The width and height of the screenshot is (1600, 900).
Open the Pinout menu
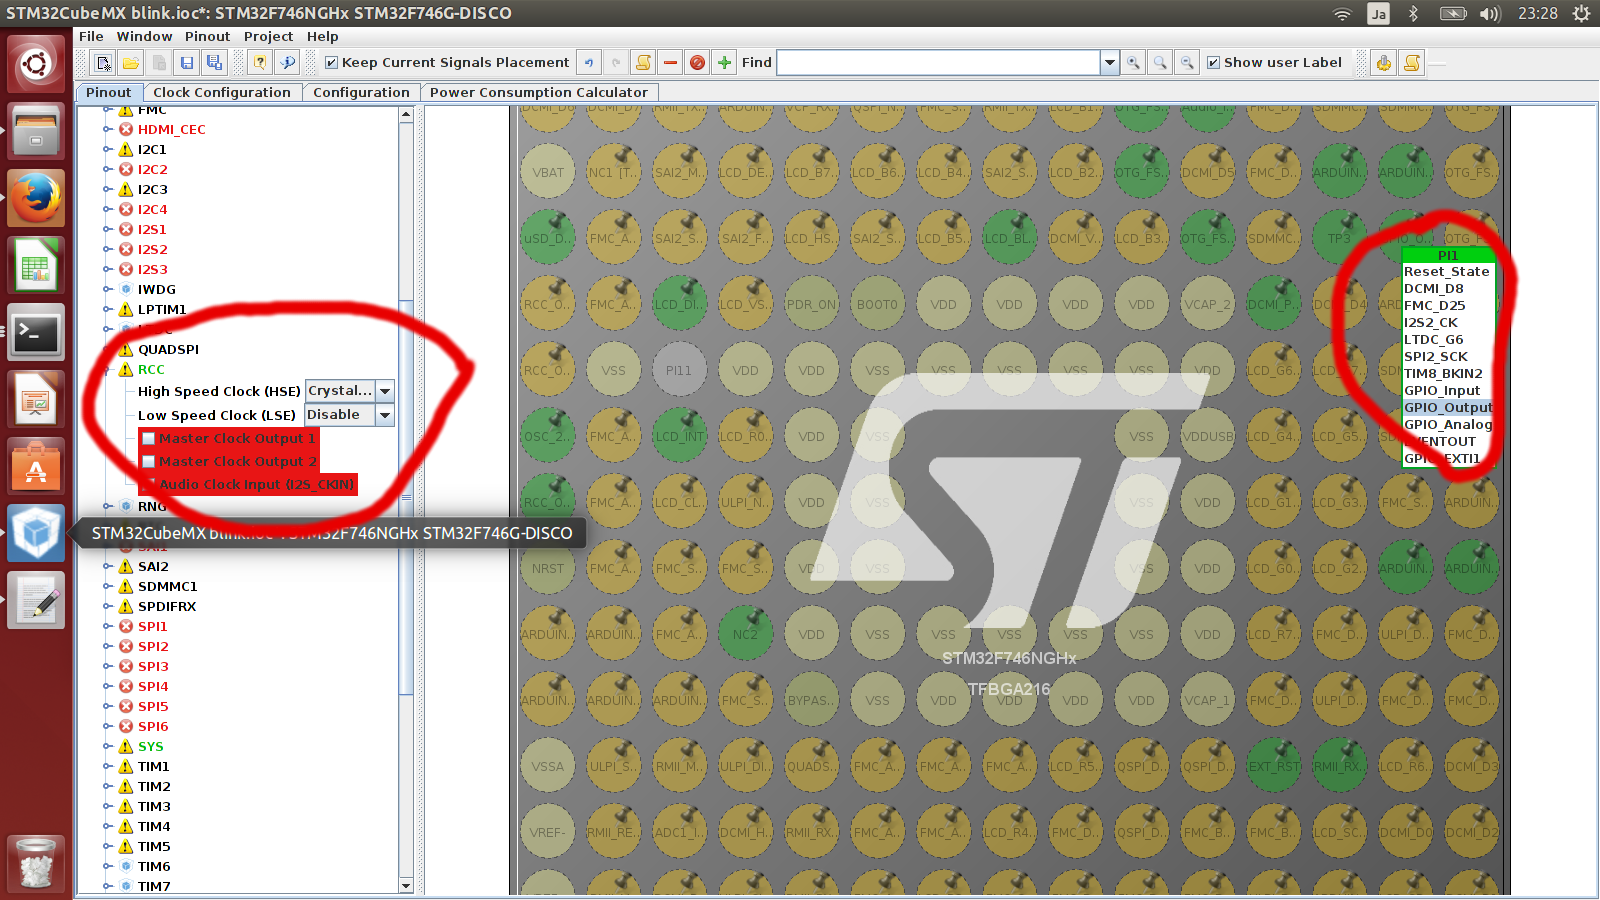click(x=207, y=36)
